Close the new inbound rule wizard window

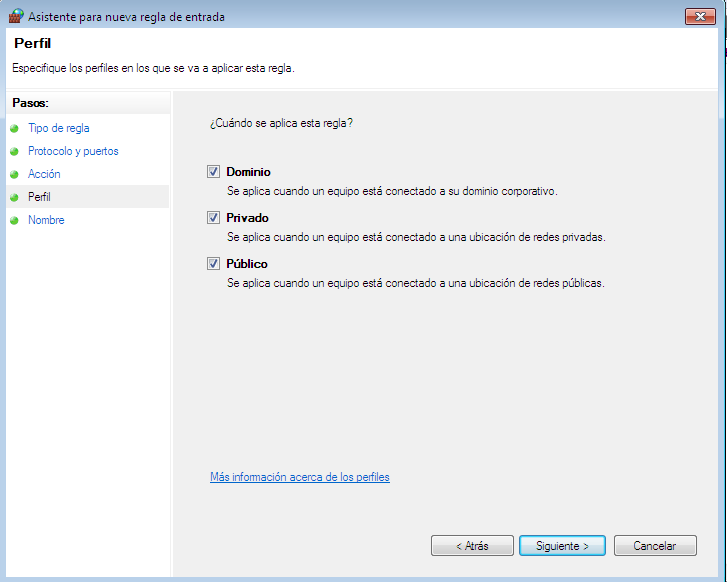coord(698,16)
